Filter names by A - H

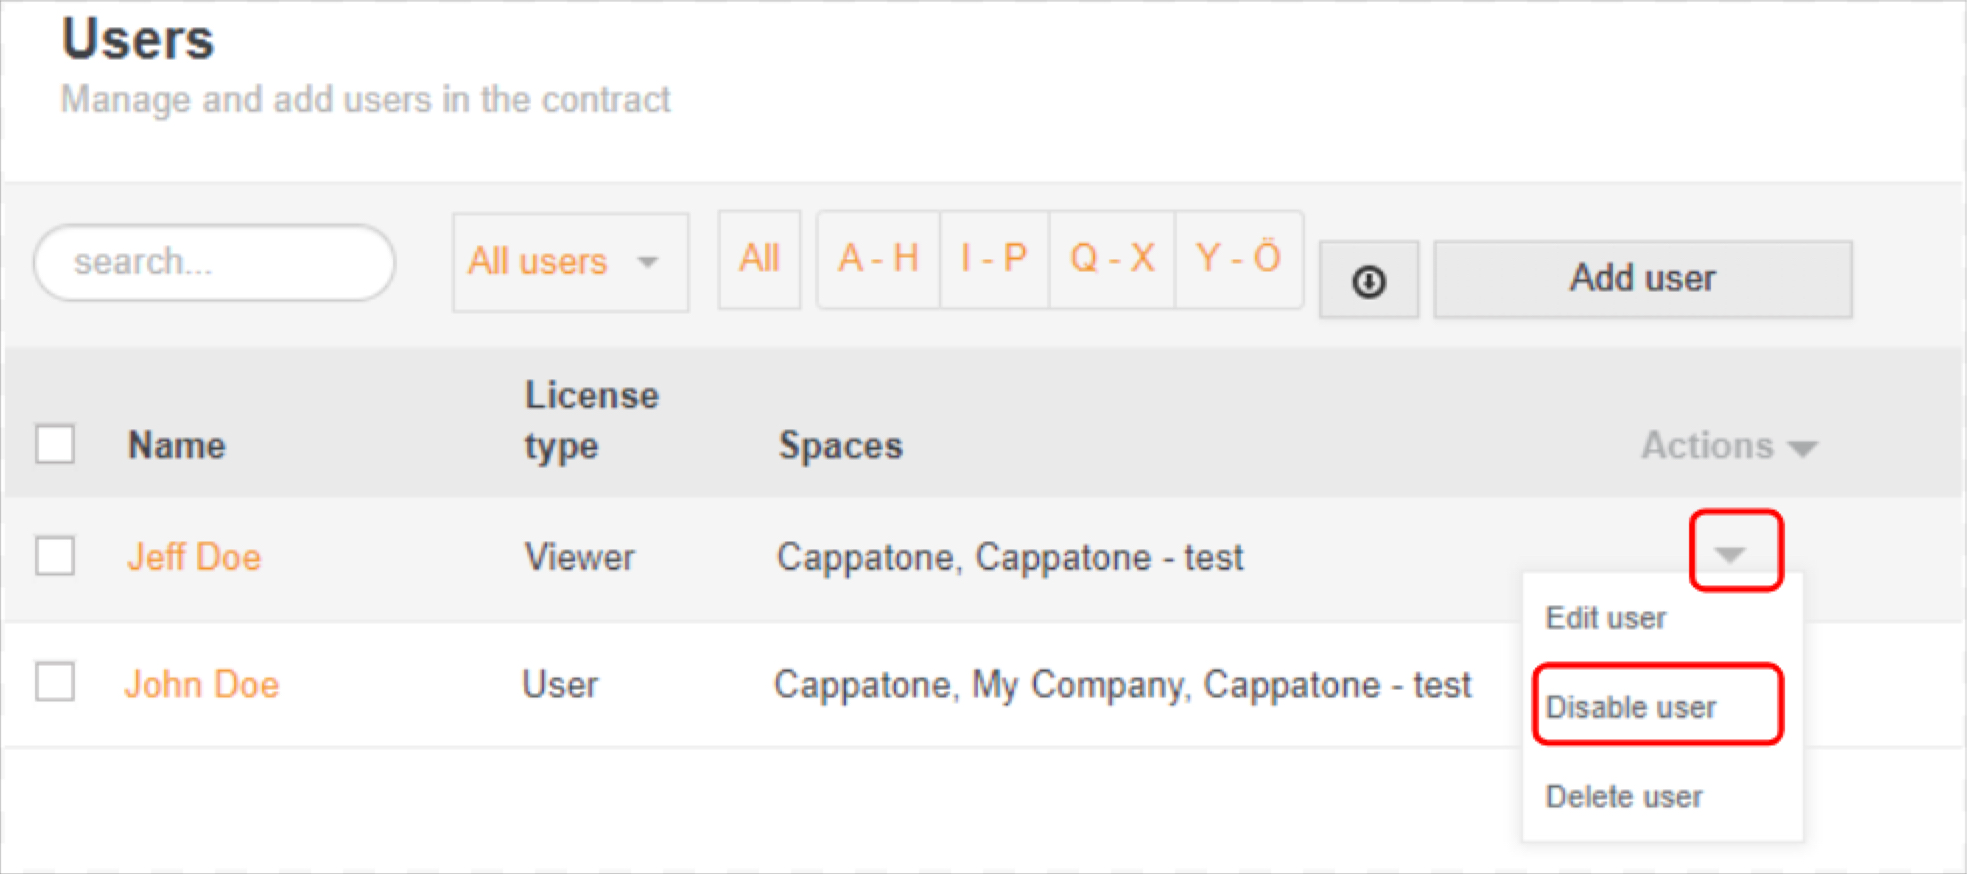point(878,259)
